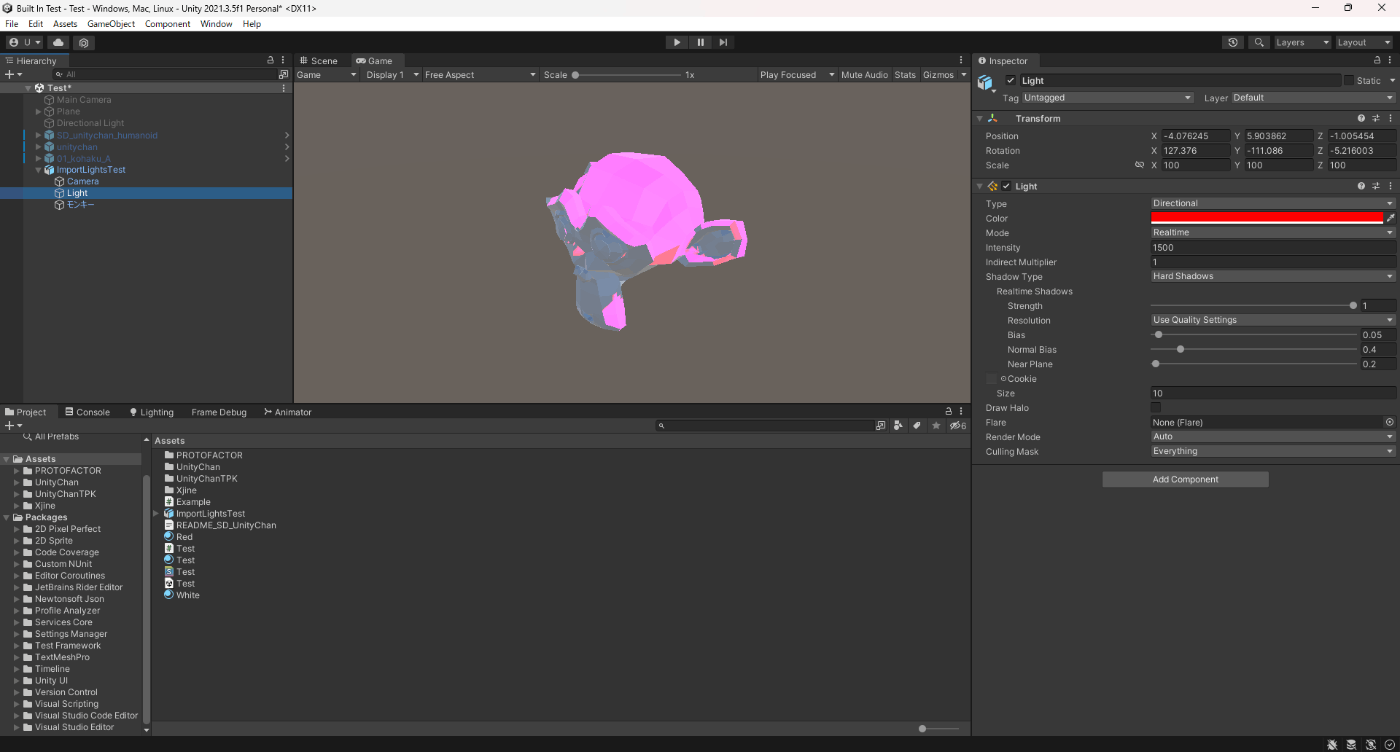1400x752 pixels.
Task: Open the Component menu
Action: coord(167,24)
